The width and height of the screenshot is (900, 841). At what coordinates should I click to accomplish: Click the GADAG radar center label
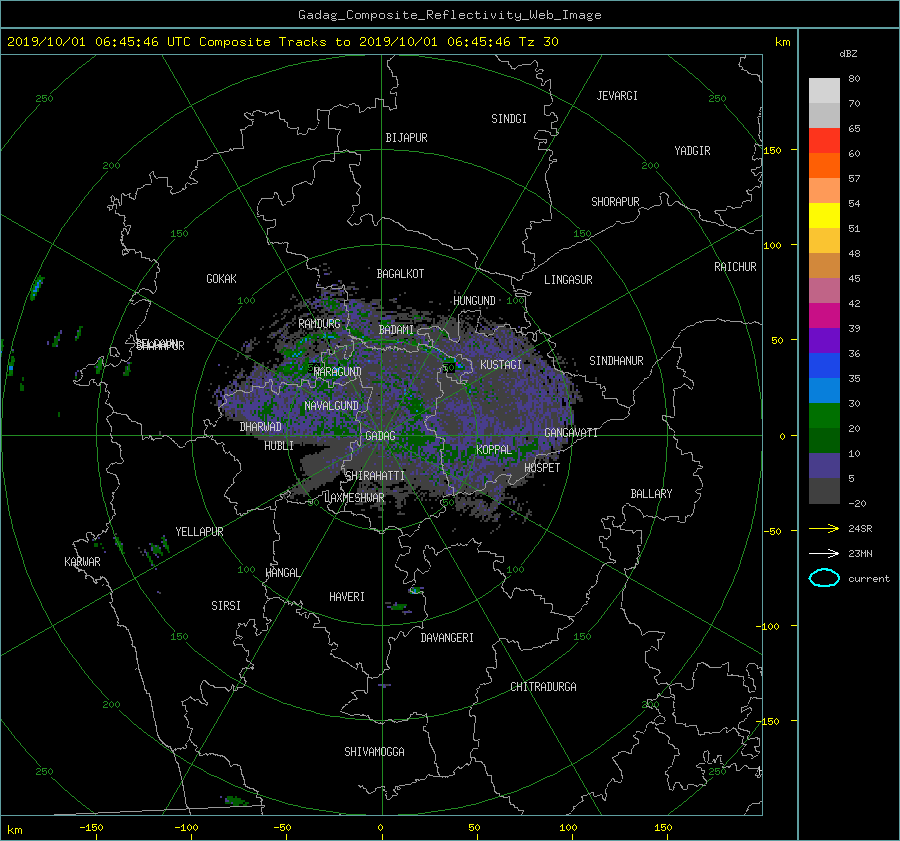(x=380, y=436)
